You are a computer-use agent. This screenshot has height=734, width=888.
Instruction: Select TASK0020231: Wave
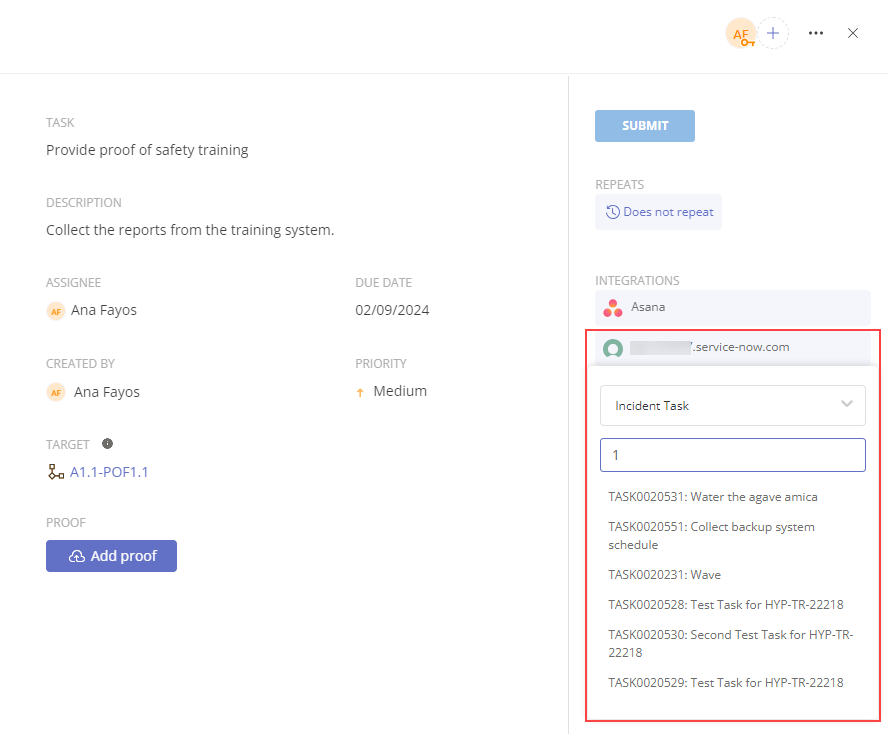pyautogui.click(x=664, y=575)
